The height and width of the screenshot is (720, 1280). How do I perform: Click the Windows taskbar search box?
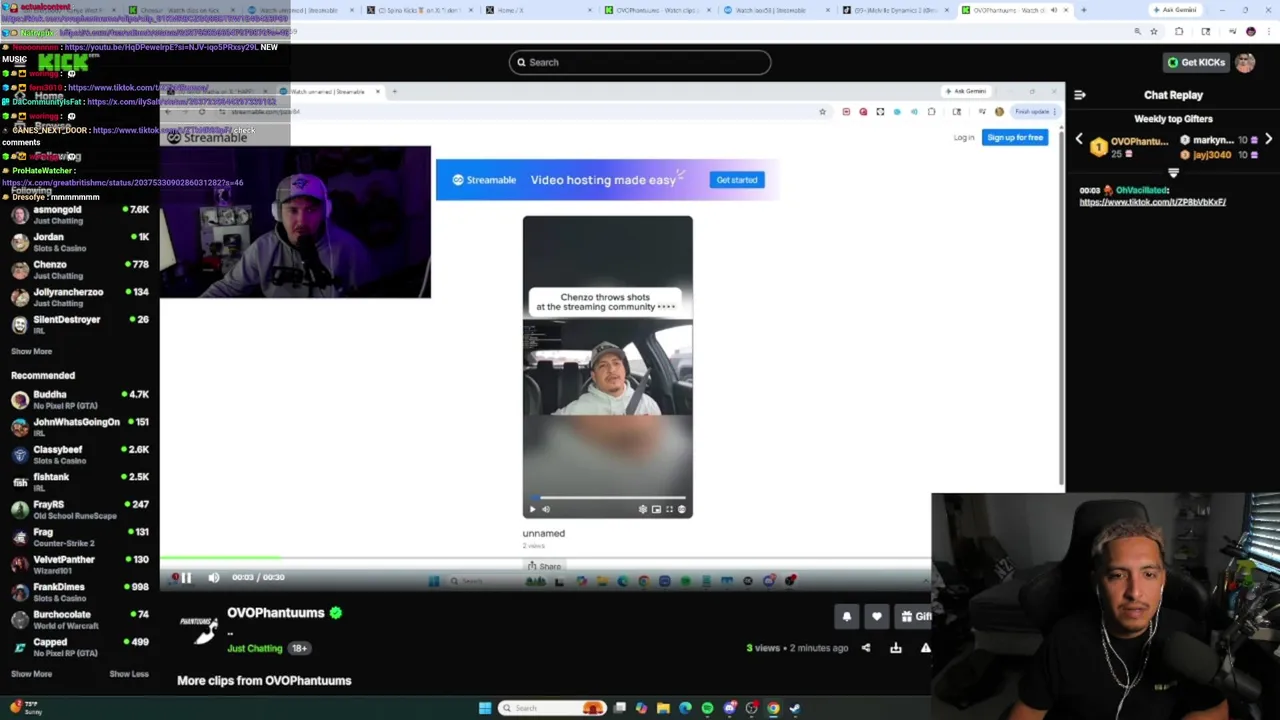553,708
